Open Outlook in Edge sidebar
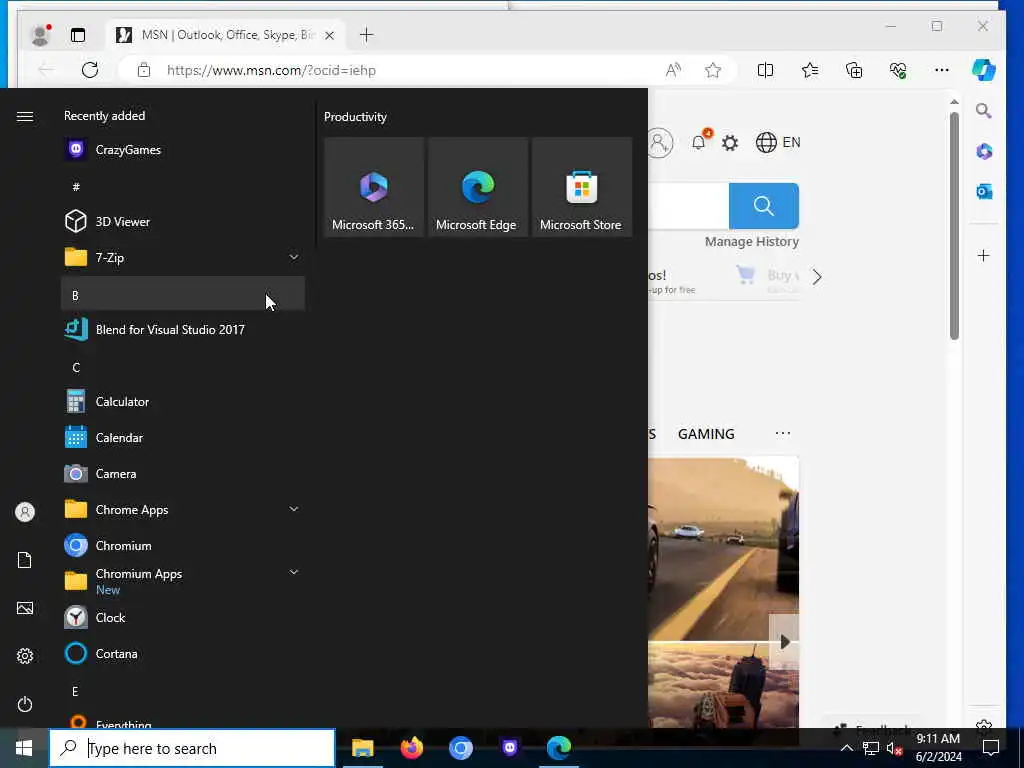 tap(984, 191)
